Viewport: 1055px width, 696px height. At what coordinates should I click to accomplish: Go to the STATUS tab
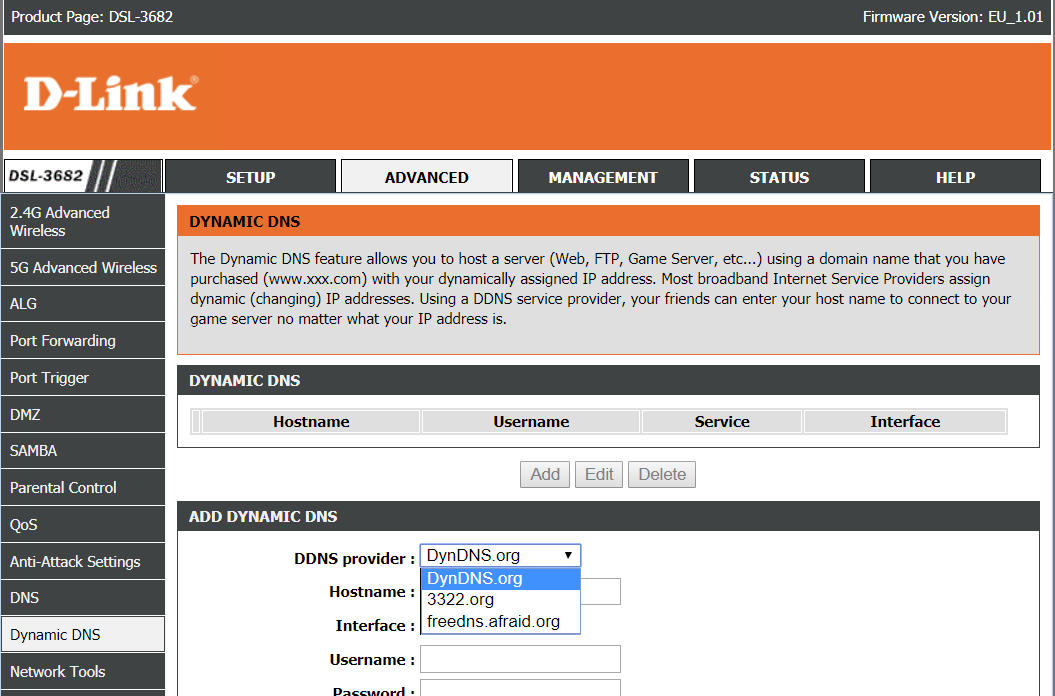[779, 176]
